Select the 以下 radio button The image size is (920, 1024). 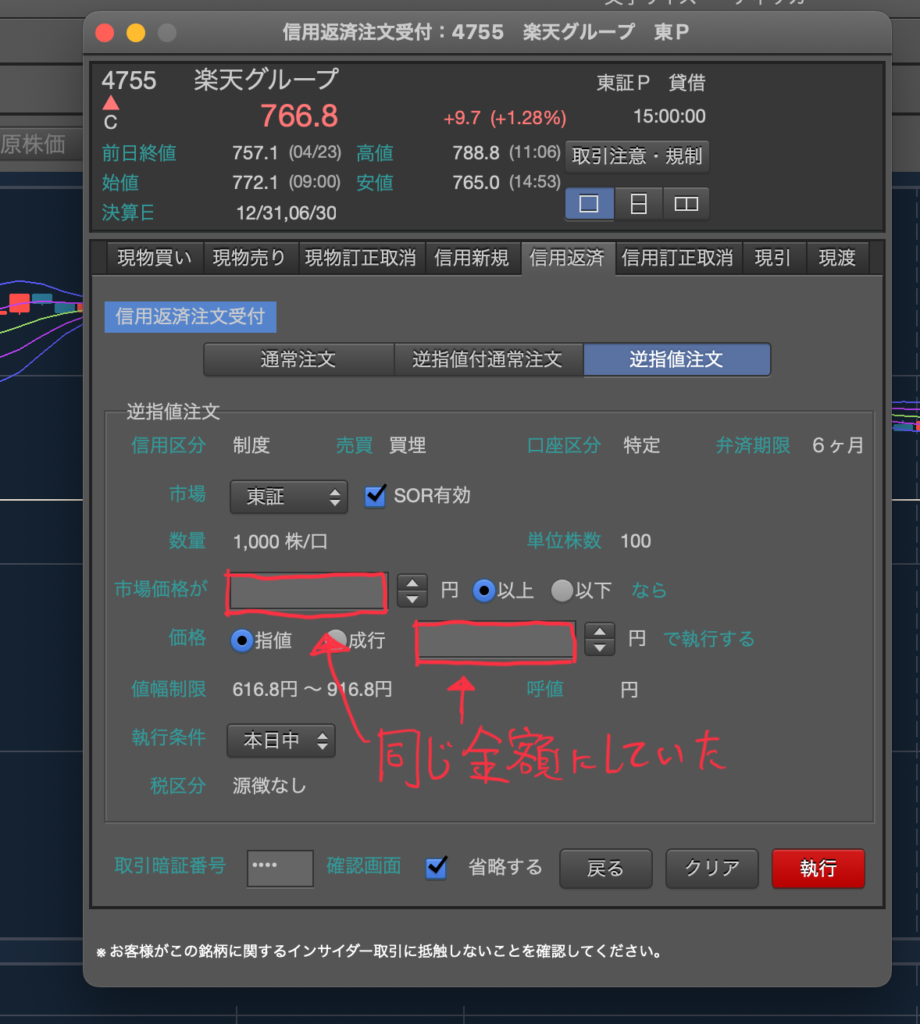[x=562, y=590]
